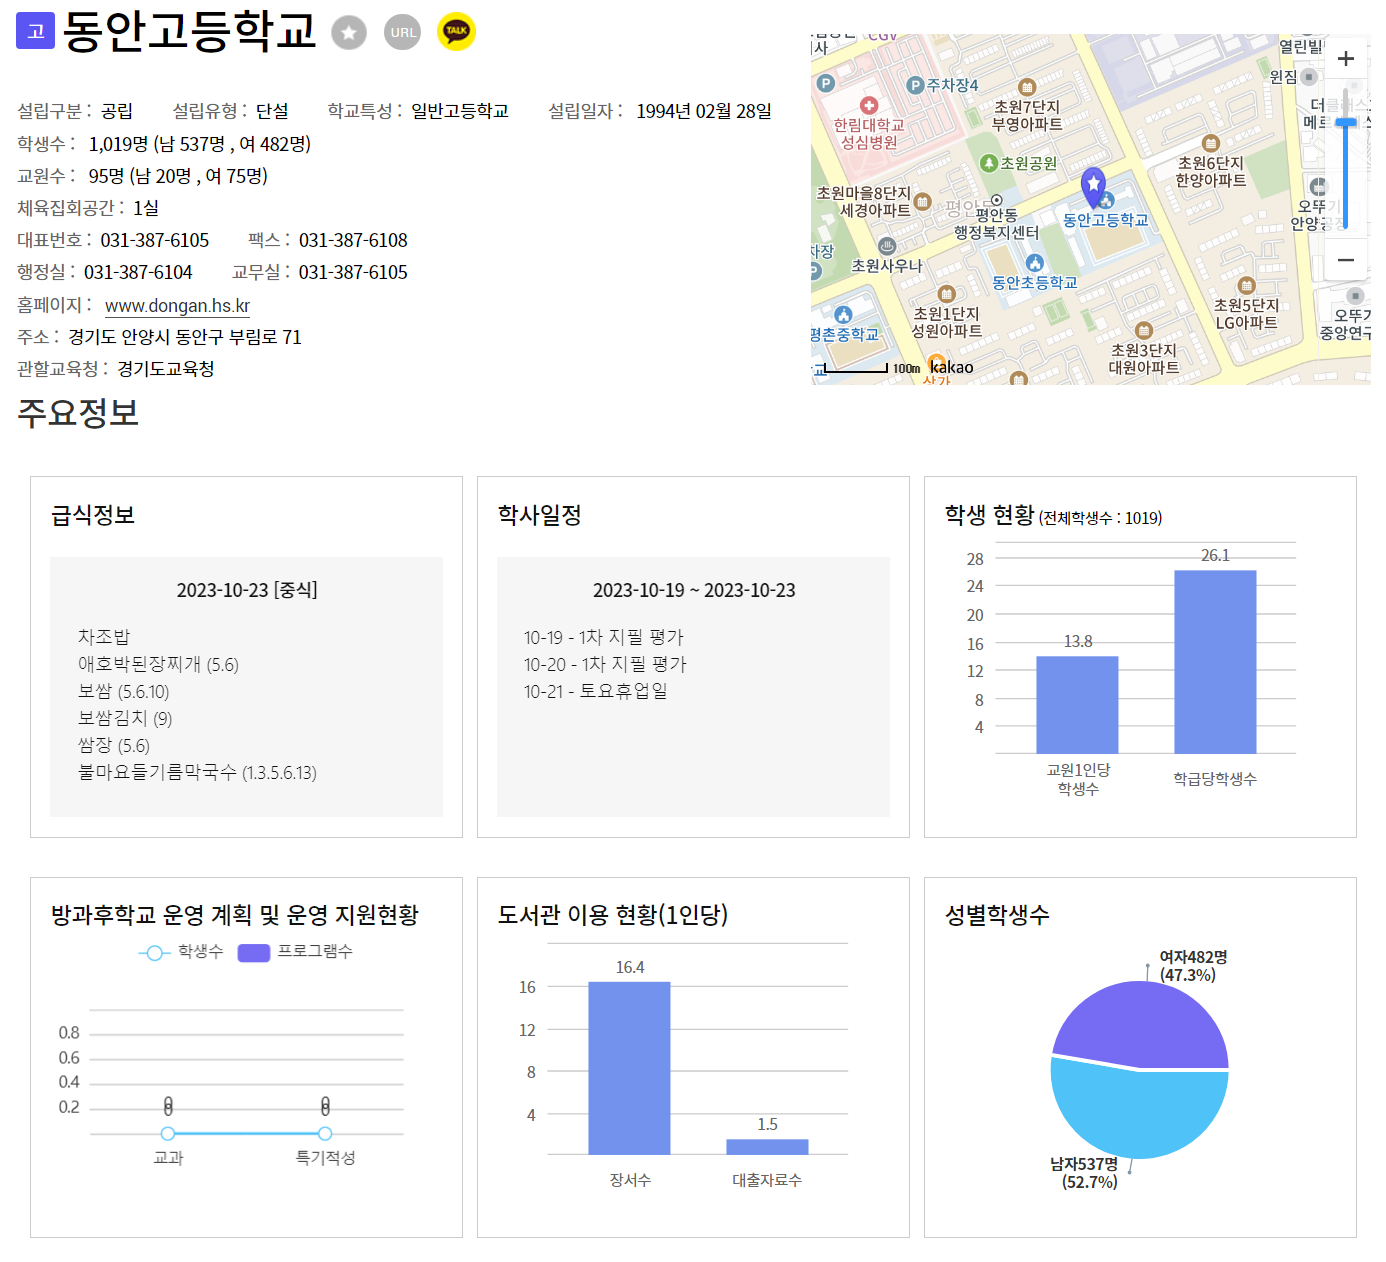Screen dimensions: 1386x1262
Task: Zoom out the map with minus button
Action: click(x=1346, y=260)
